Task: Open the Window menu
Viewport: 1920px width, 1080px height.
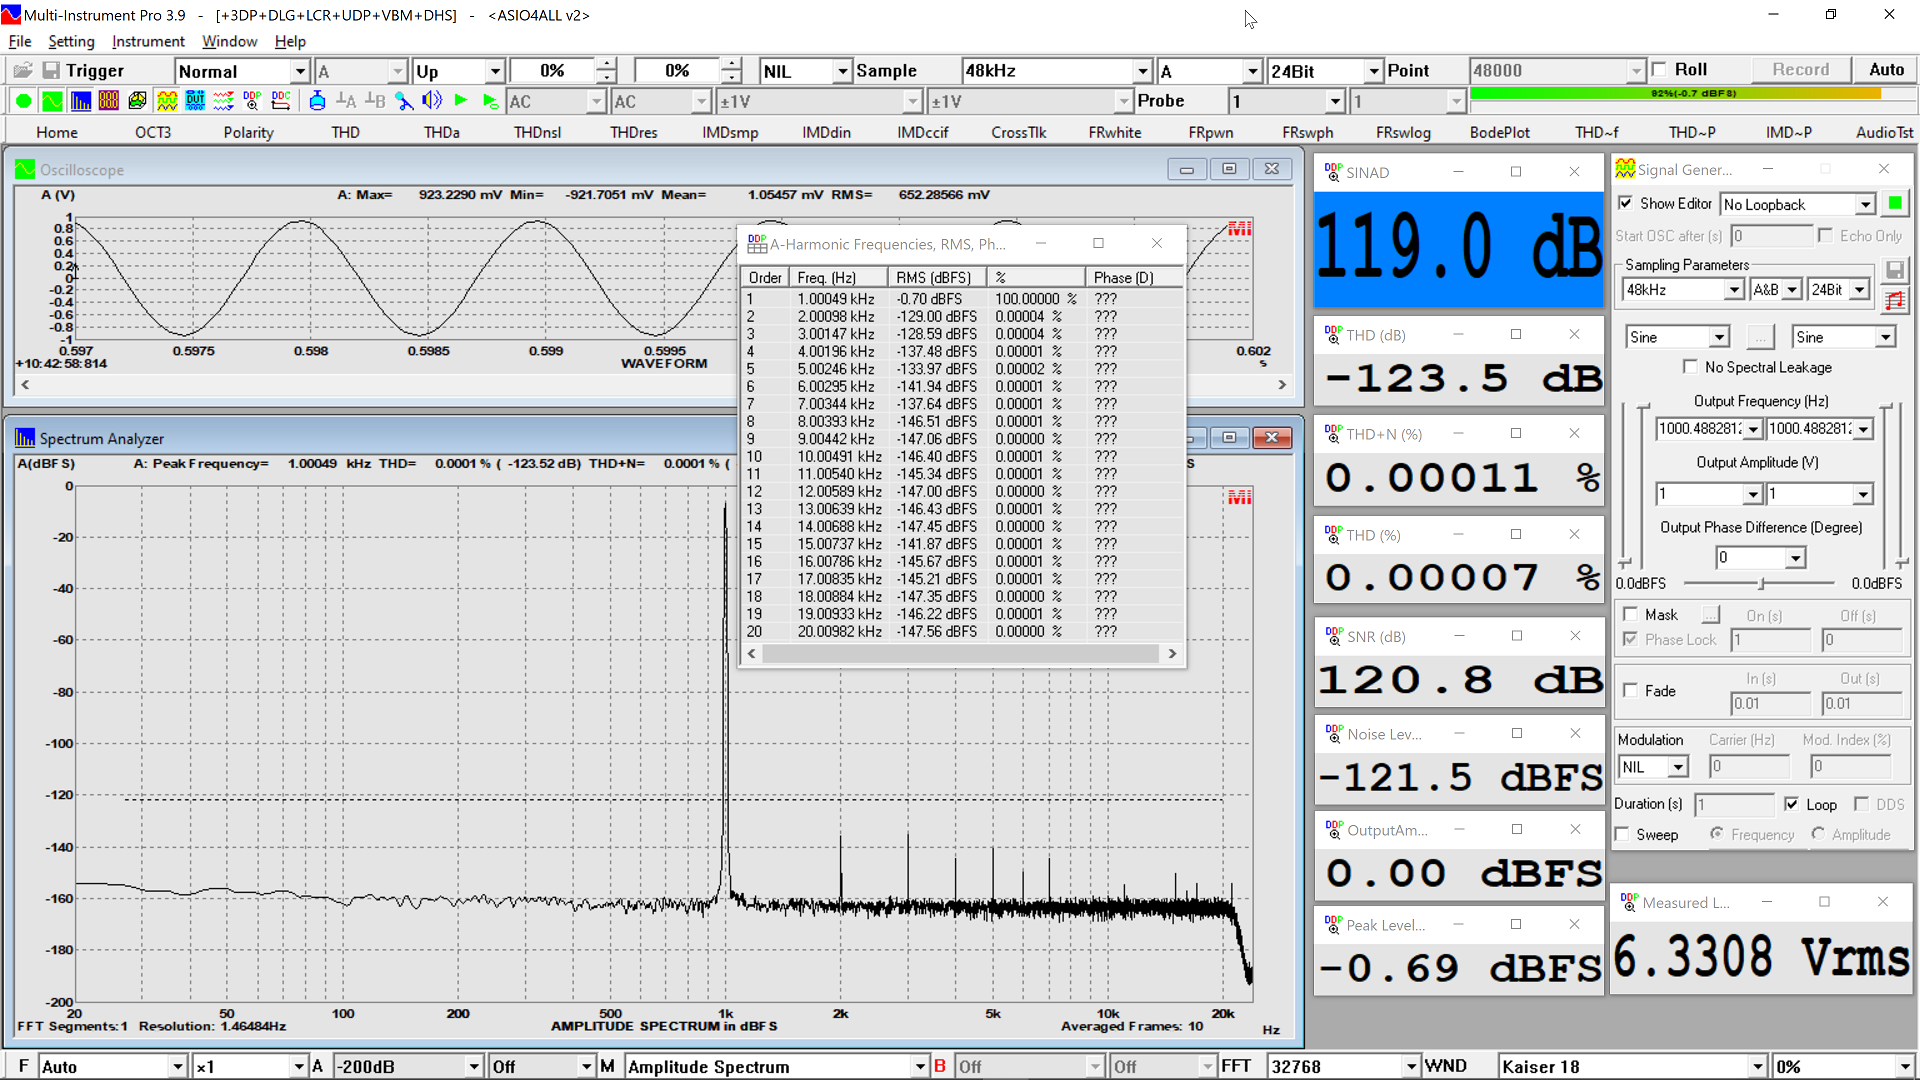Action: 229,41
